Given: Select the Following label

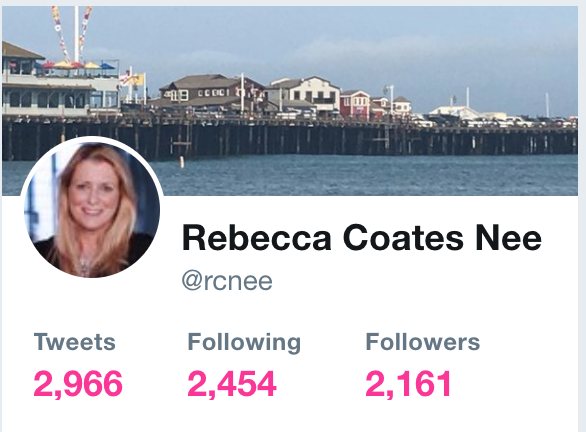Looking at the screenshot, I should [244, 342].
